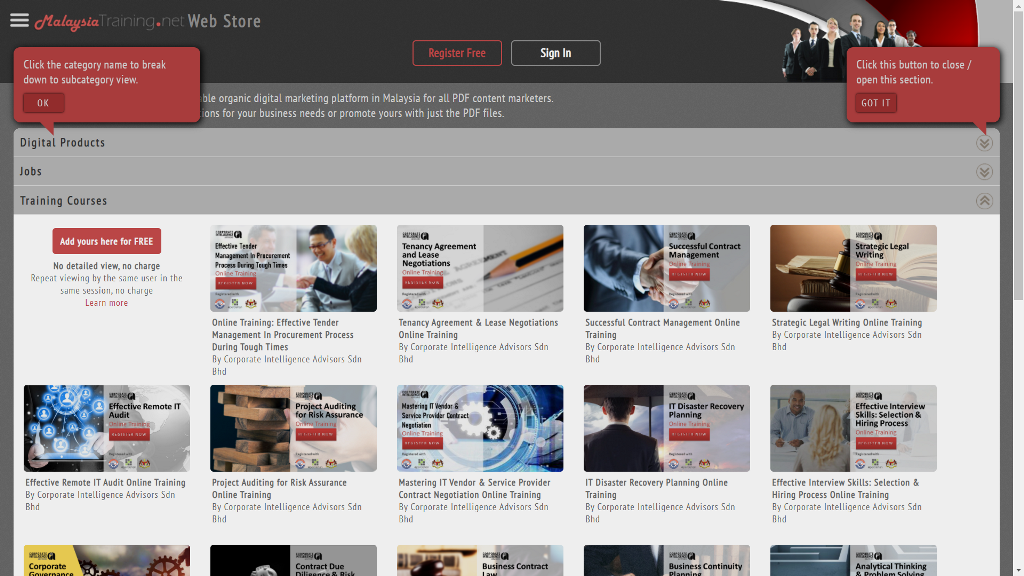
Task: Open Successful Contract Management course thumbnail
Action: (667, 268)
